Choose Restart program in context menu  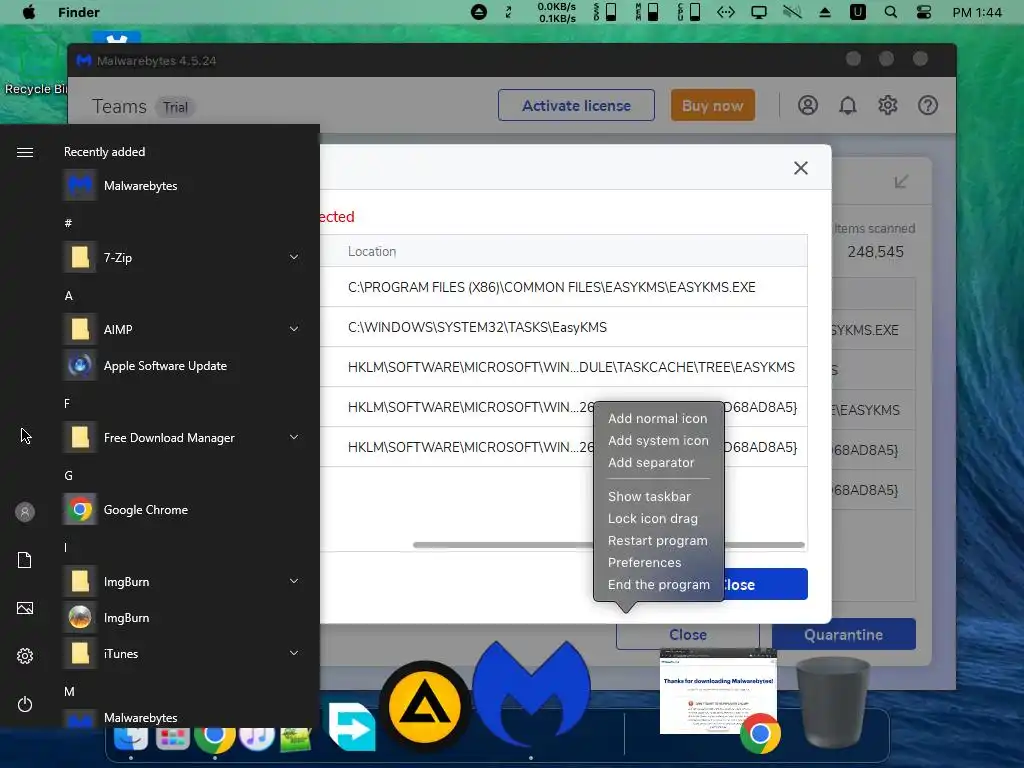[x=658, y=541]
